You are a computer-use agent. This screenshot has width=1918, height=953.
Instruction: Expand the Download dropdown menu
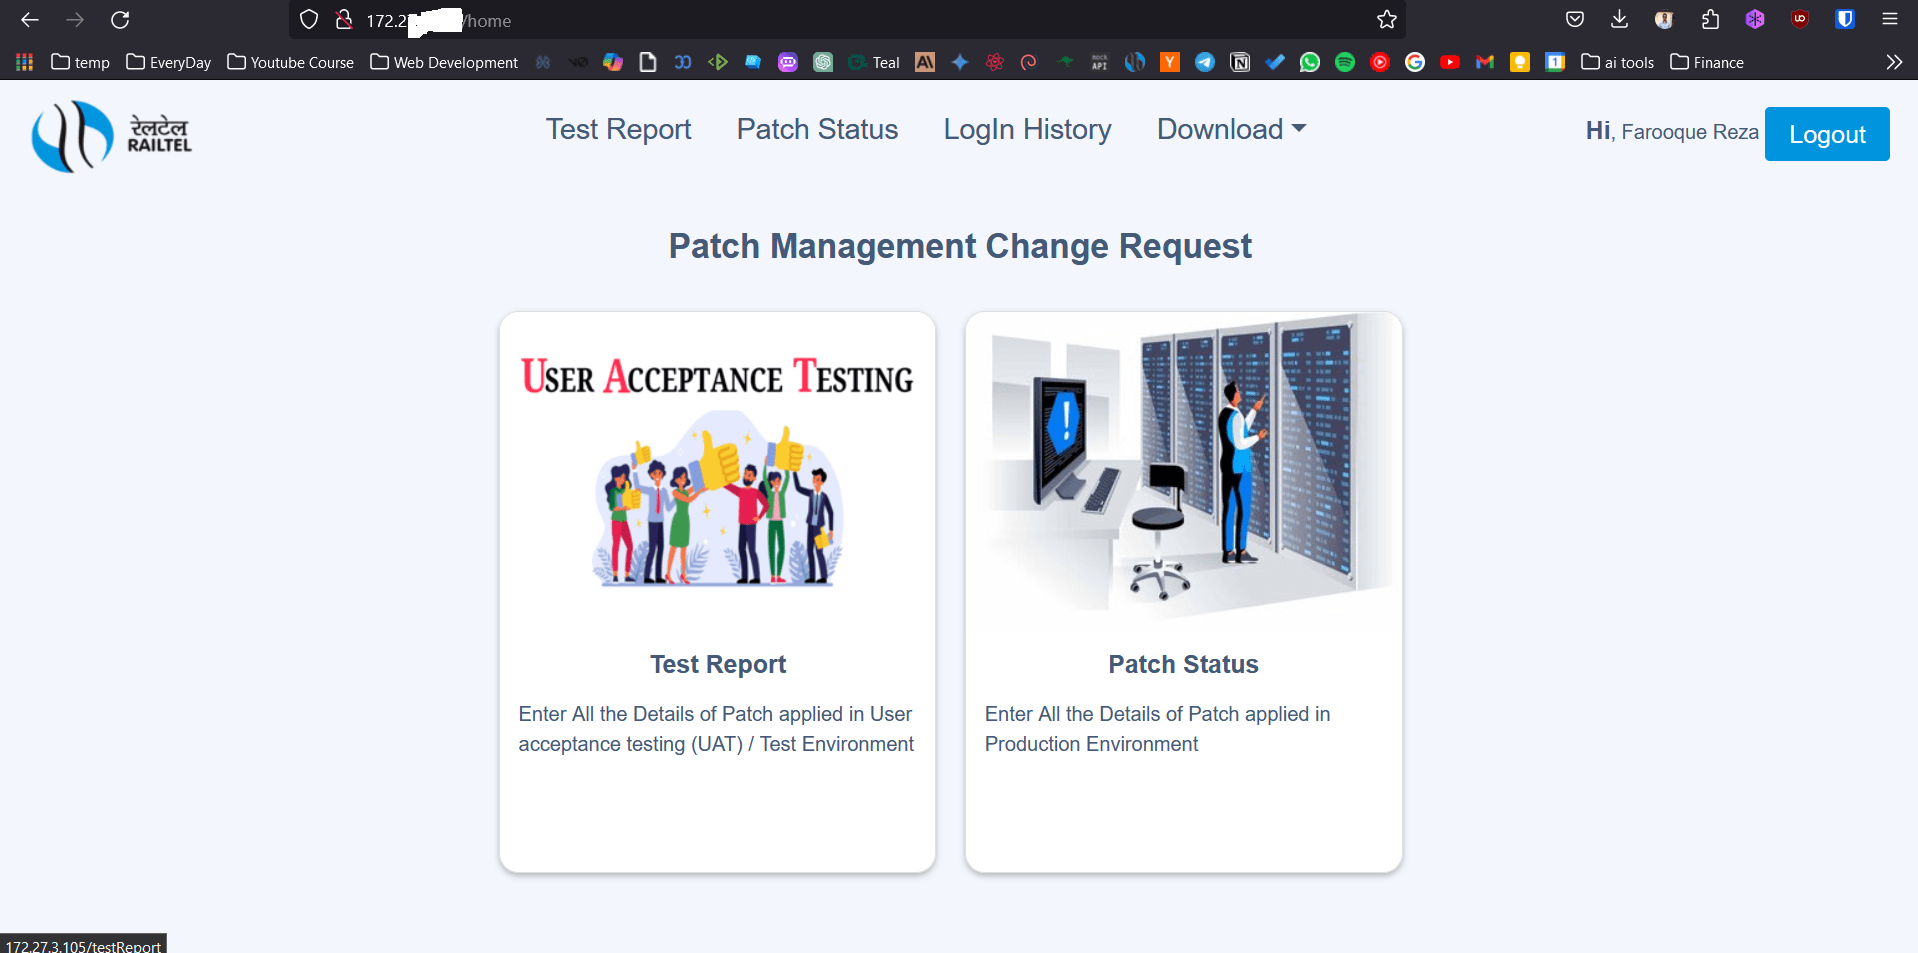1231,130
